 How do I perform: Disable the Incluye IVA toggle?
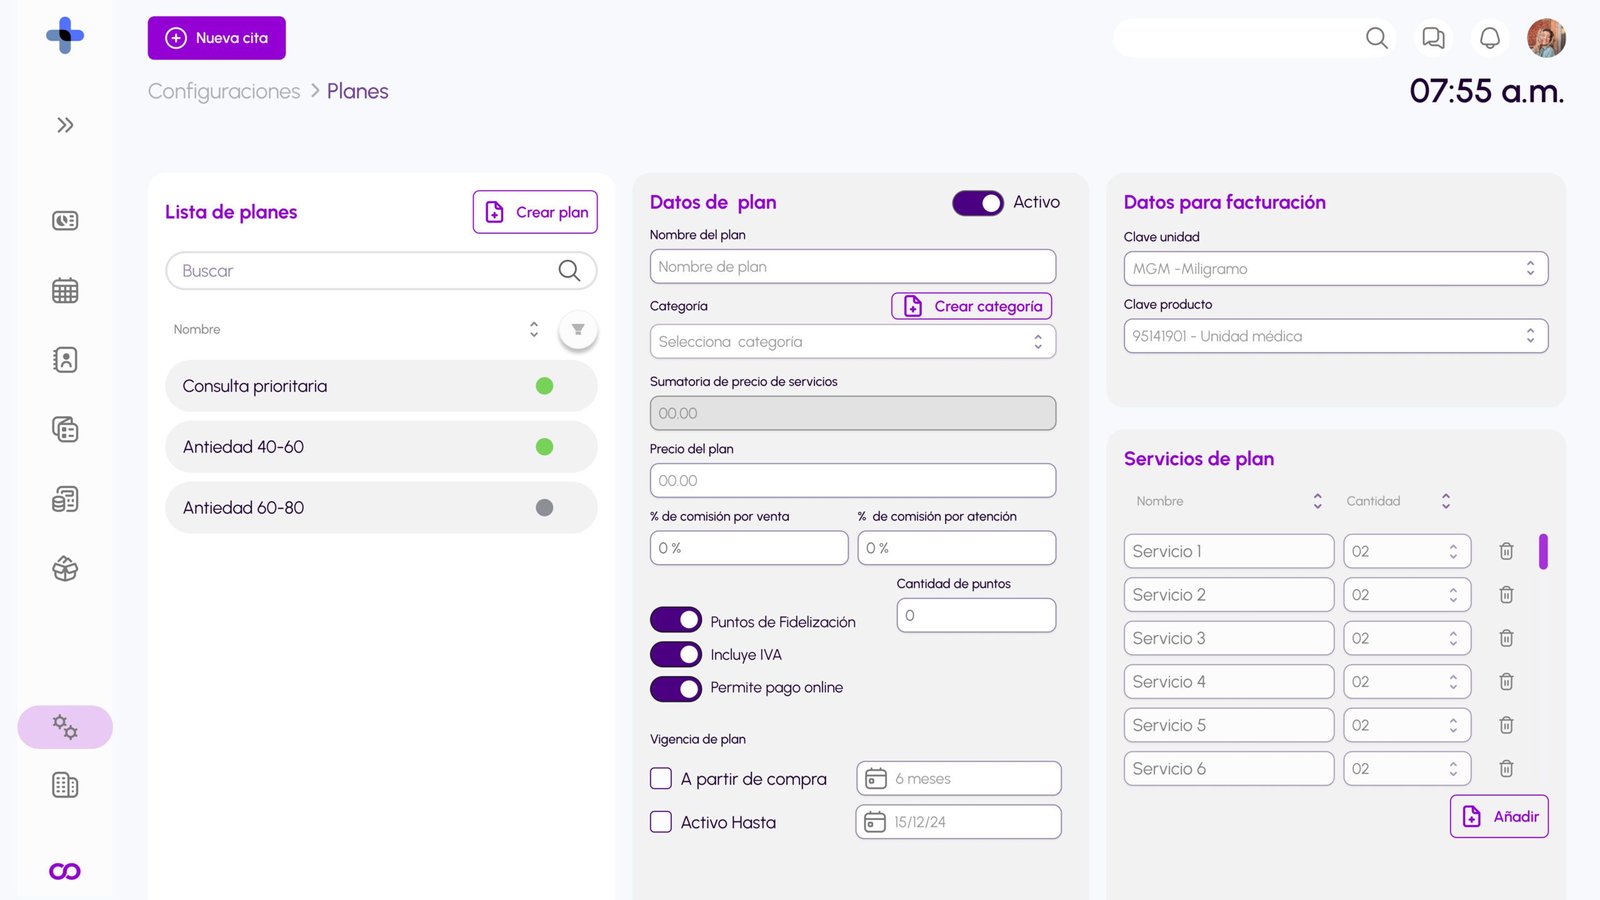coord(676,654)
